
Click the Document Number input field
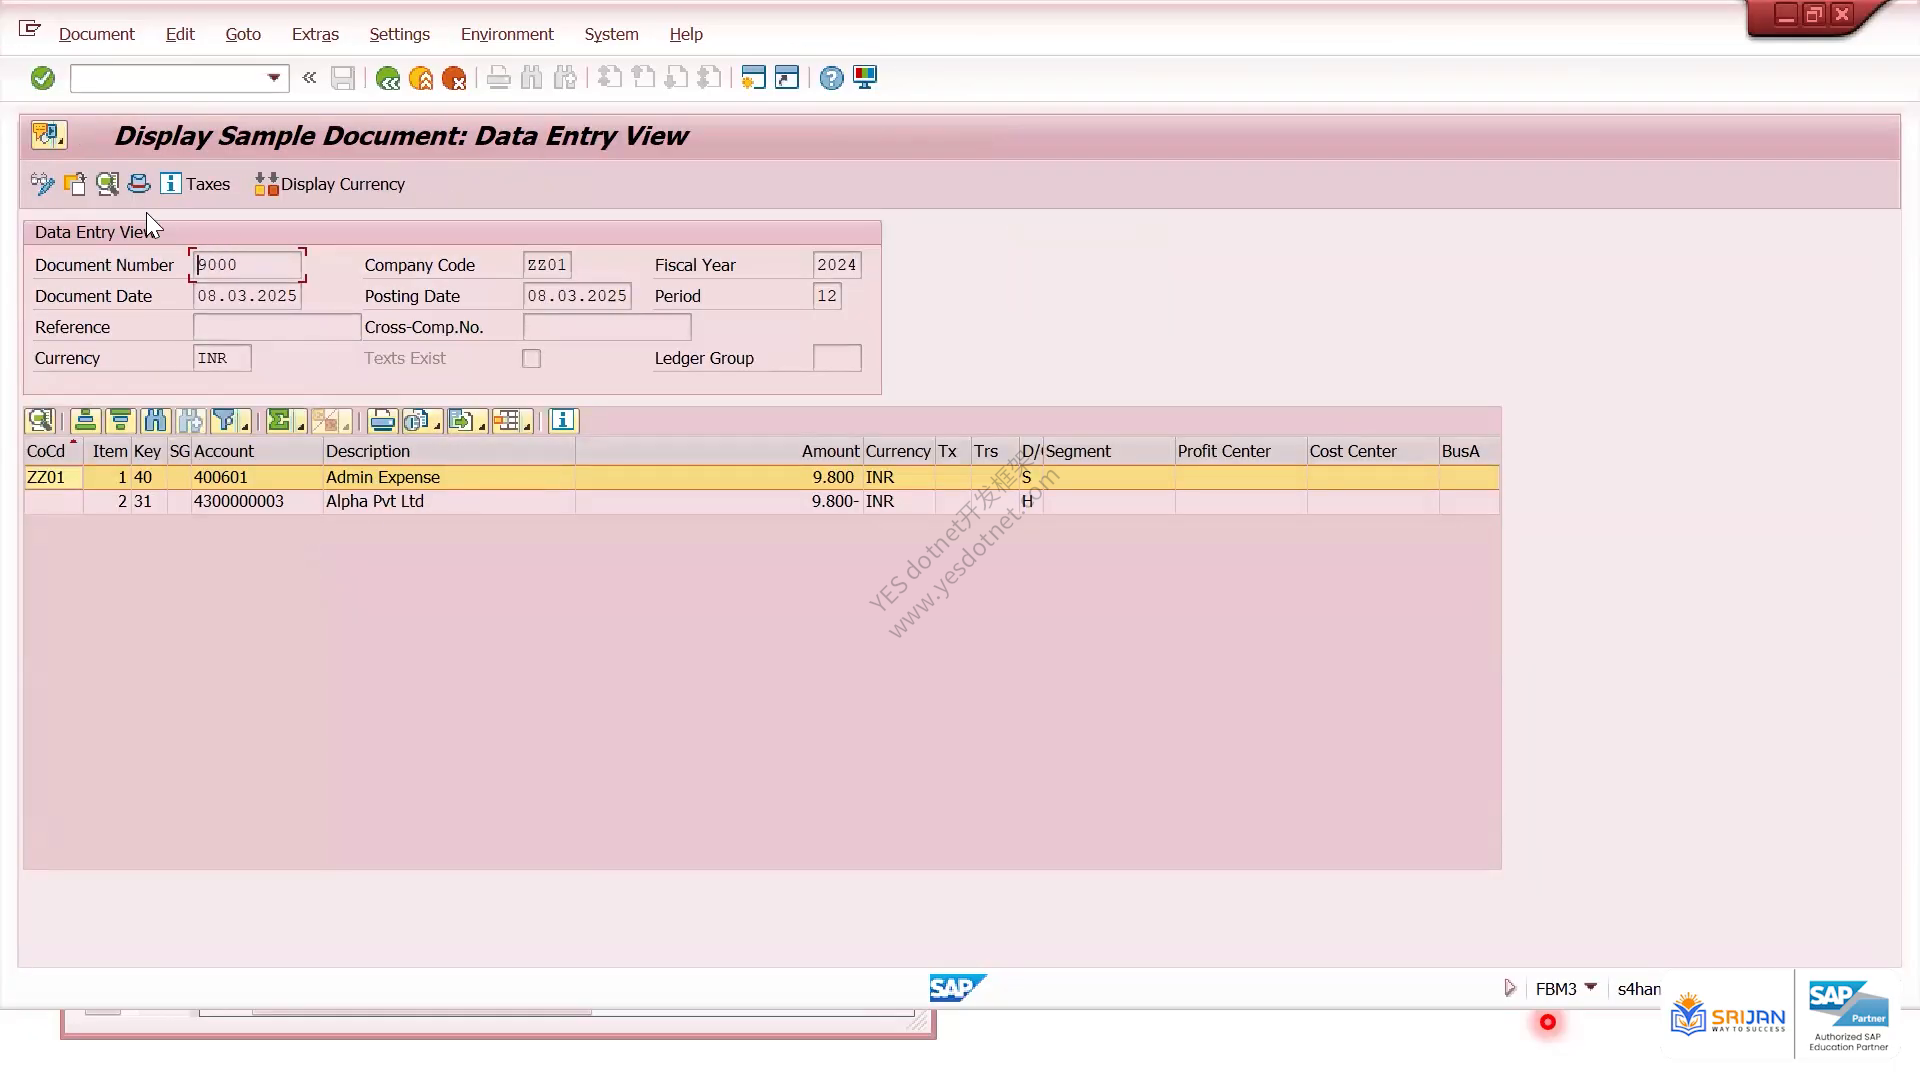click(247, 265)
